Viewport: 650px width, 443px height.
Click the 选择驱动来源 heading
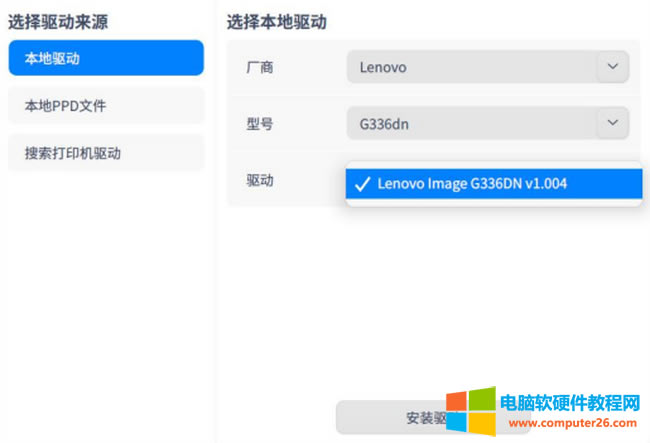pyautogui.click(x=58, y=21)
